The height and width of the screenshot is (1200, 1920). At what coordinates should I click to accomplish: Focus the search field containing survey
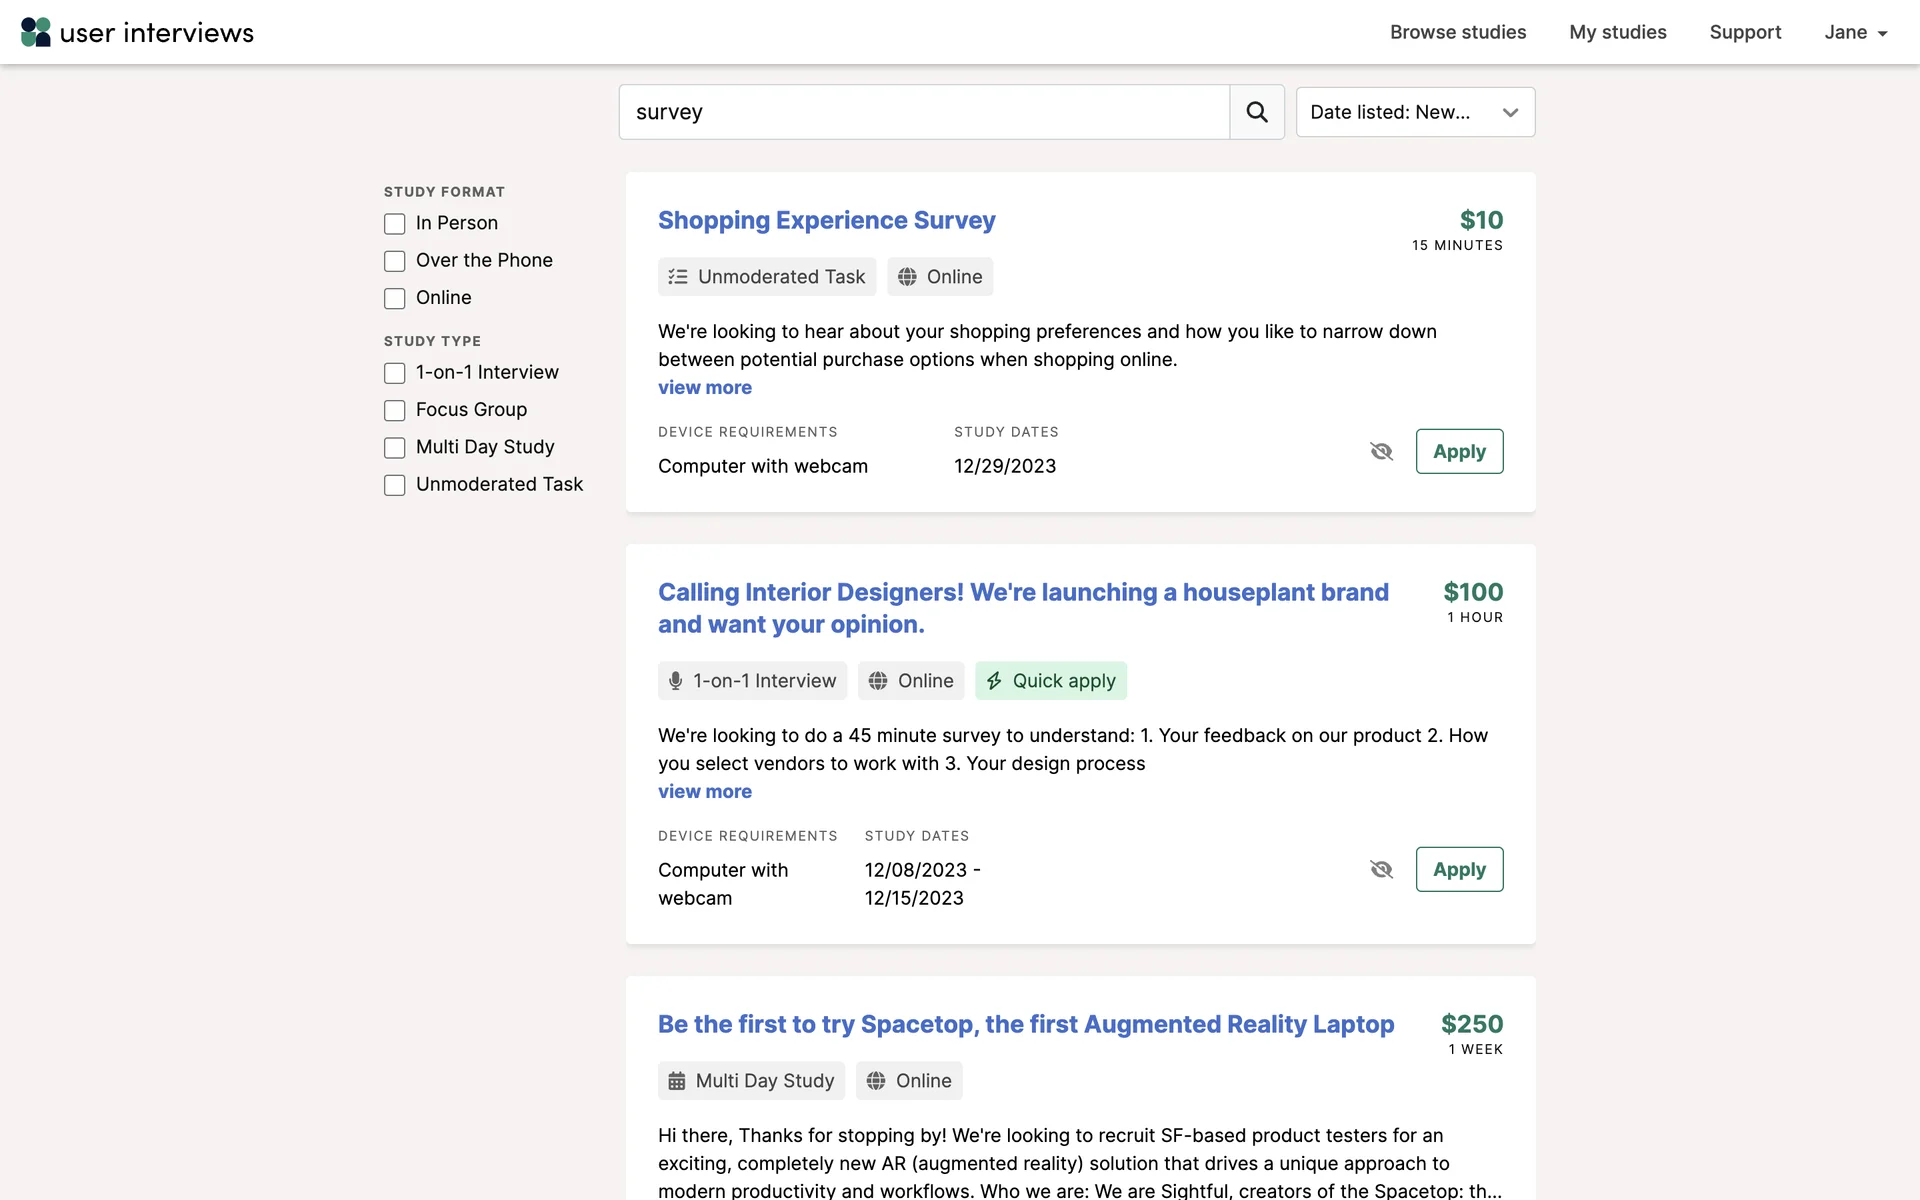(x=923, y=112)
